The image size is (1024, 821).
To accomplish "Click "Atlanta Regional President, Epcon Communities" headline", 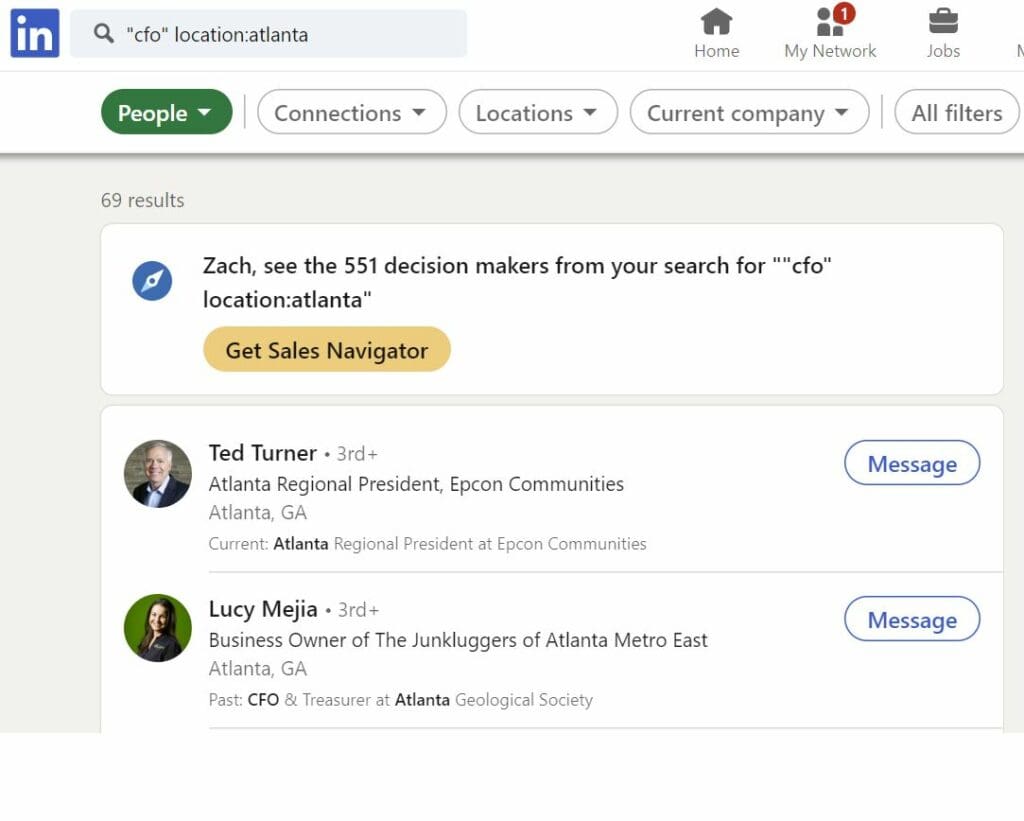I will click(x=416, y=484).
